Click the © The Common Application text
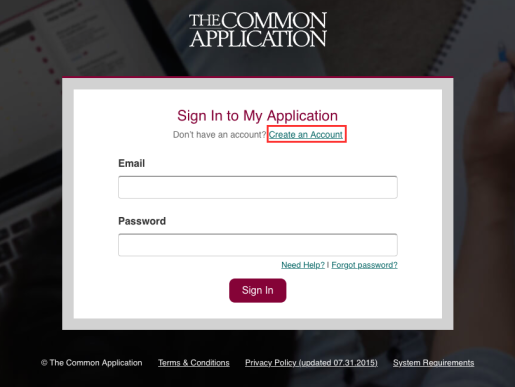The width and height of the screenshot is (515, 387). [x=91, y=363]
